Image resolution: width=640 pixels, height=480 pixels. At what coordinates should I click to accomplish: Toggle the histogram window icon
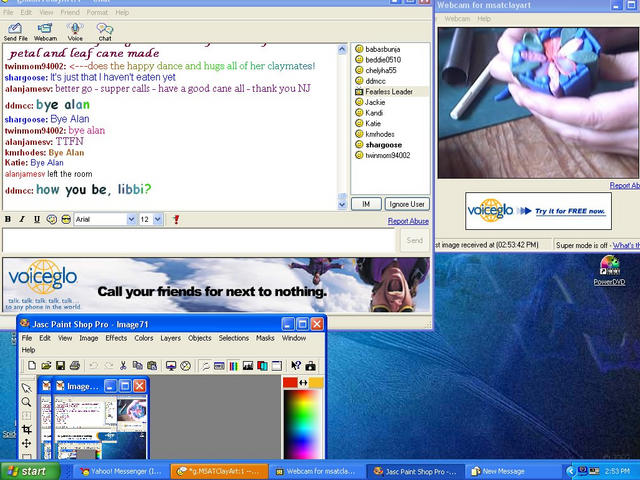pyautogui.click(x=248, y=366)
